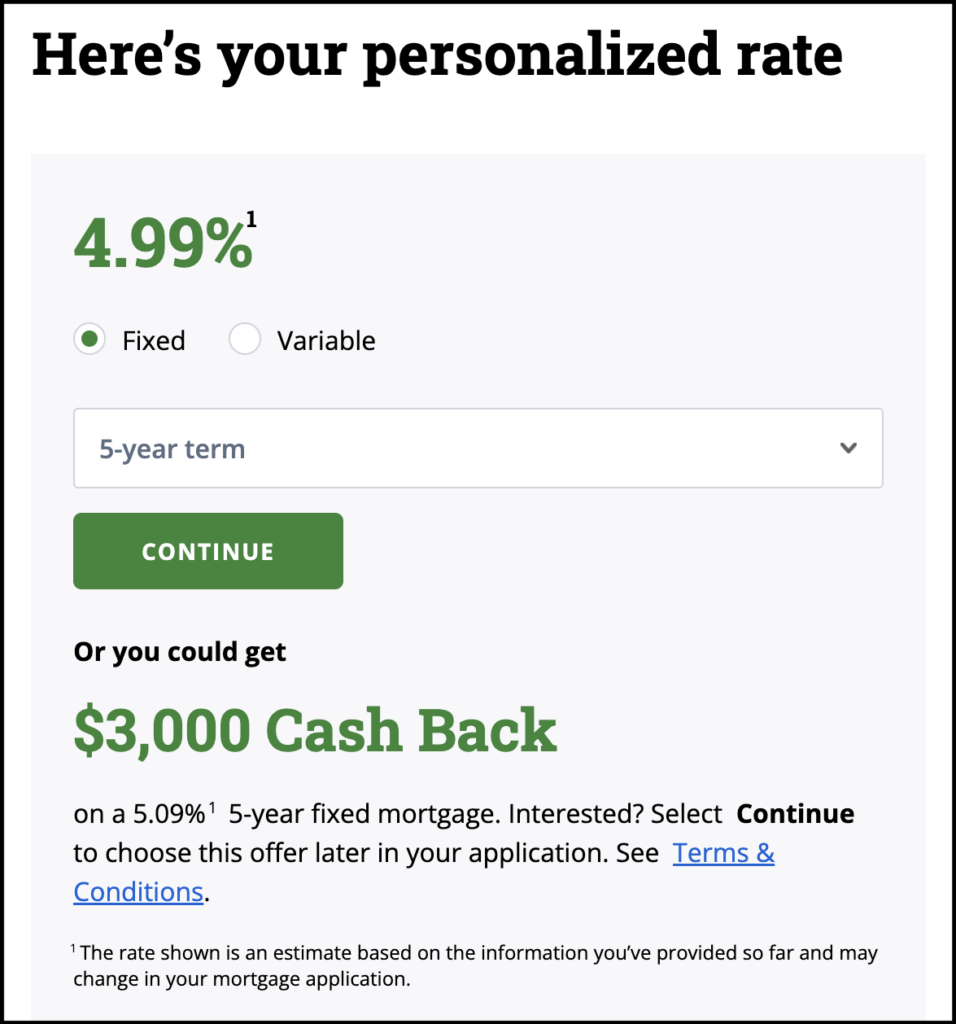The image size is (956, 1024).
Task: Click the "Fixed" option label text
Action: [x=154, y=341]
